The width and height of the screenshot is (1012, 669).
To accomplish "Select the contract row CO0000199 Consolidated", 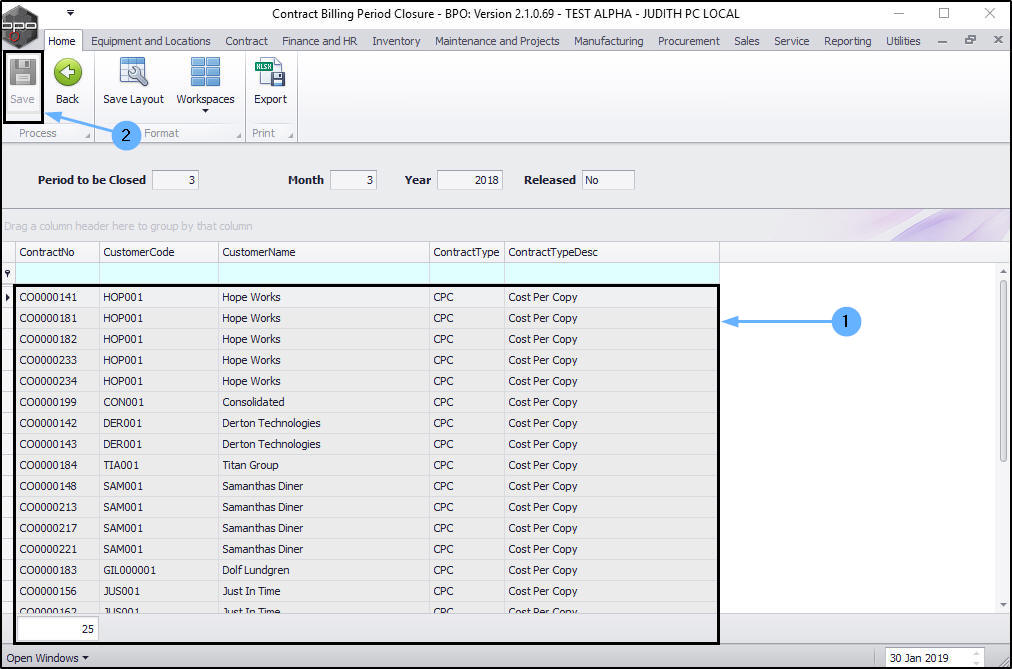I will click(253, 402).
